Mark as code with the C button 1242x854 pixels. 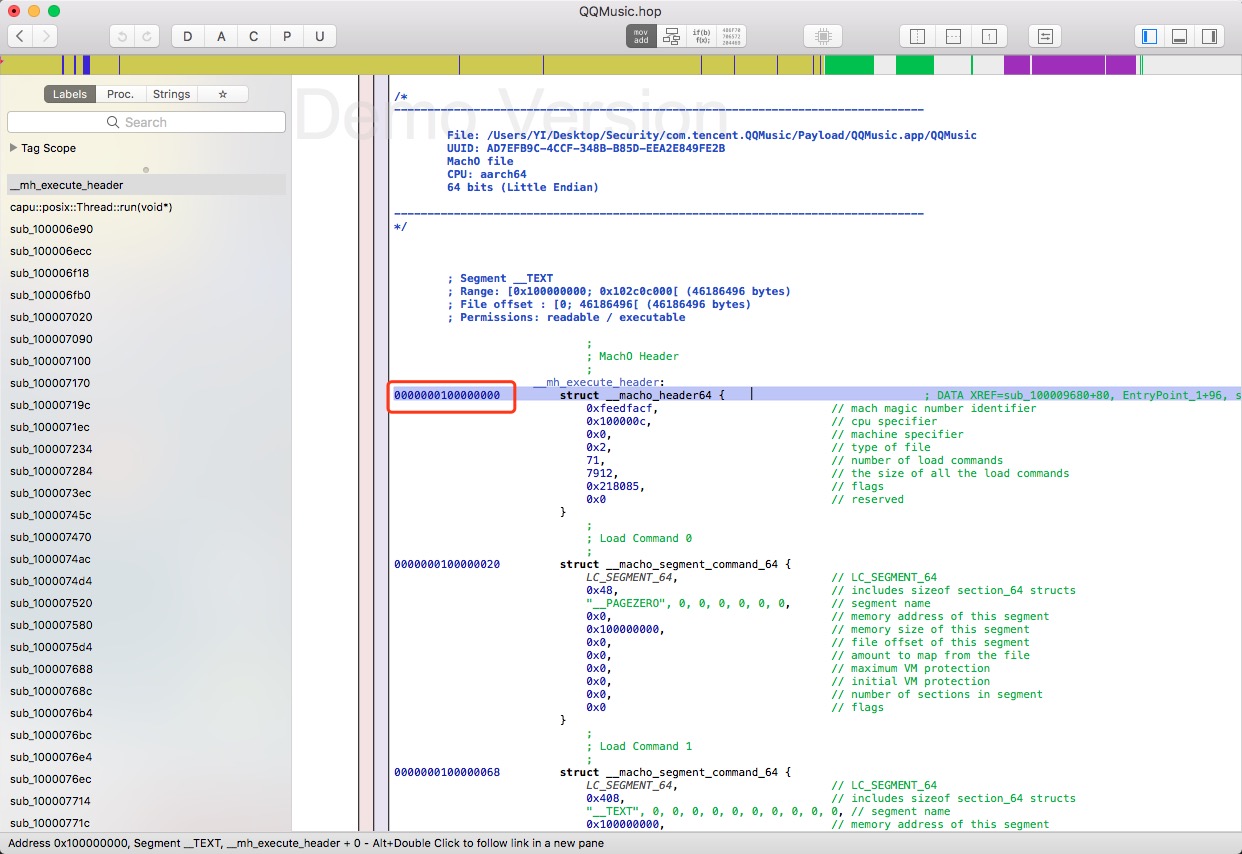click(254, 36)
